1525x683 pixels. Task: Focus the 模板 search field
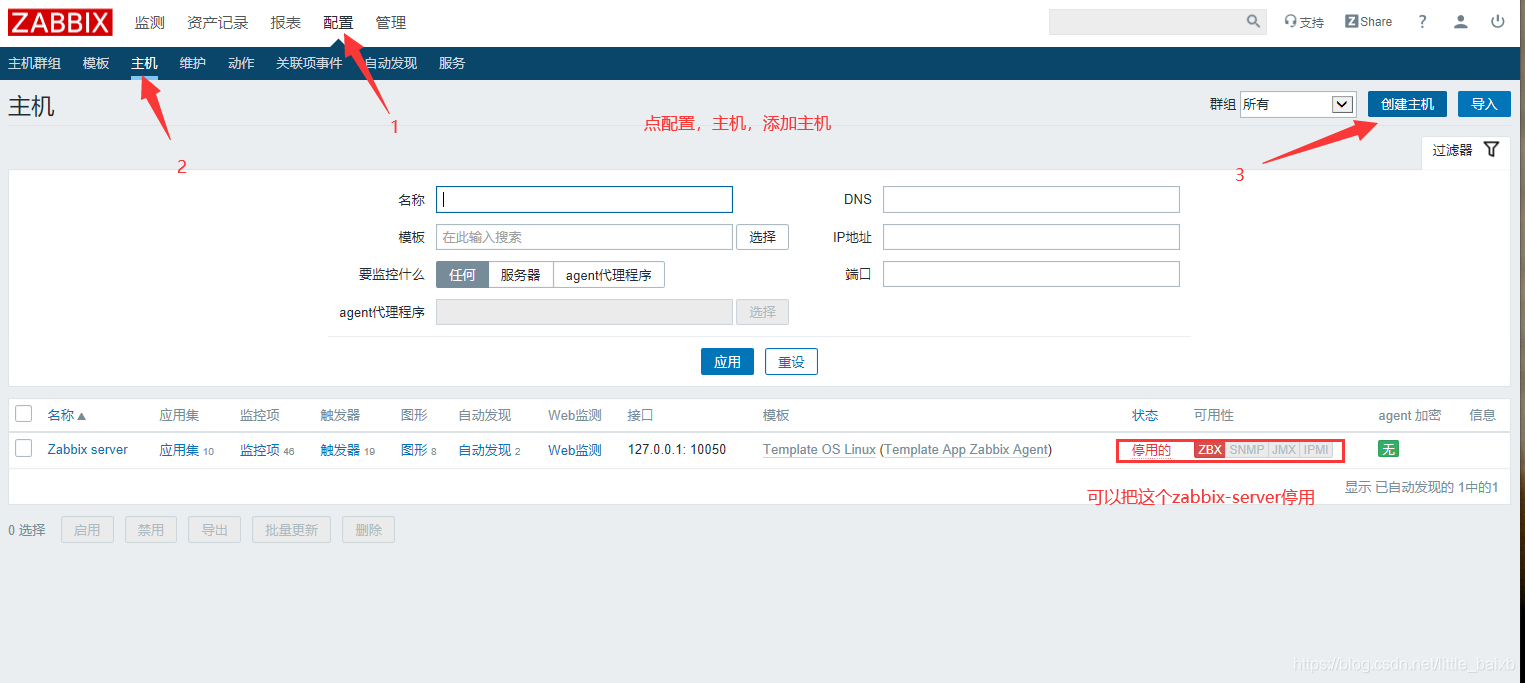[584, 237]
